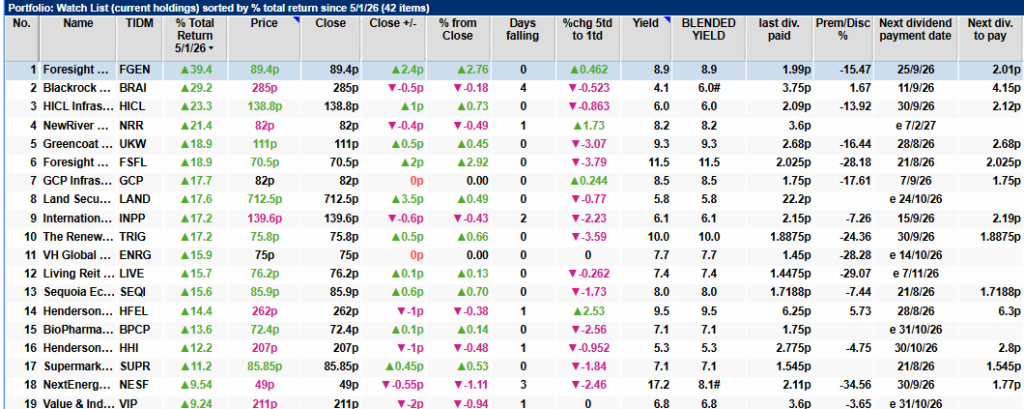
Task: Click the last div. paid header
Action: [781, 29]
